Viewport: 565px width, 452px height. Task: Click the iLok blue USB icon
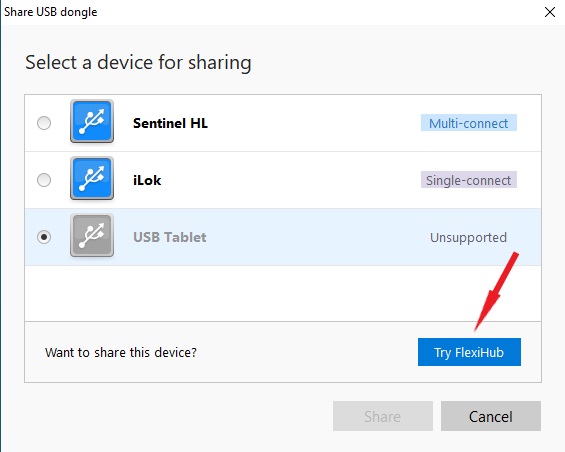coord(92,178)
